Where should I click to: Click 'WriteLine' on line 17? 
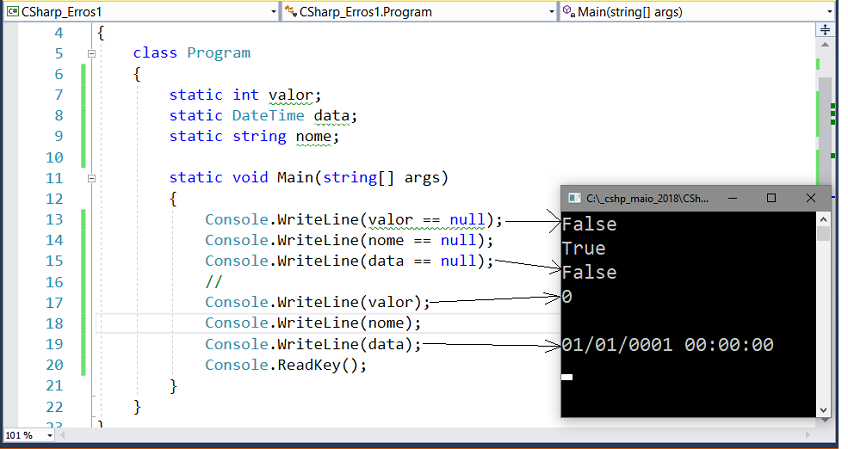click(x=318, y=302)
